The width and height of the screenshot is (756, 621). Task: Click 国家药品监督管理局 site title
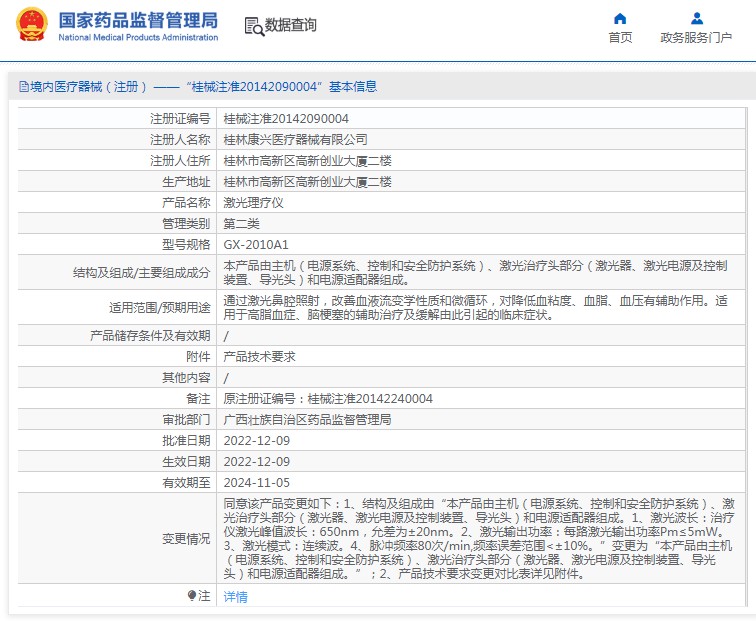[138, 20]
